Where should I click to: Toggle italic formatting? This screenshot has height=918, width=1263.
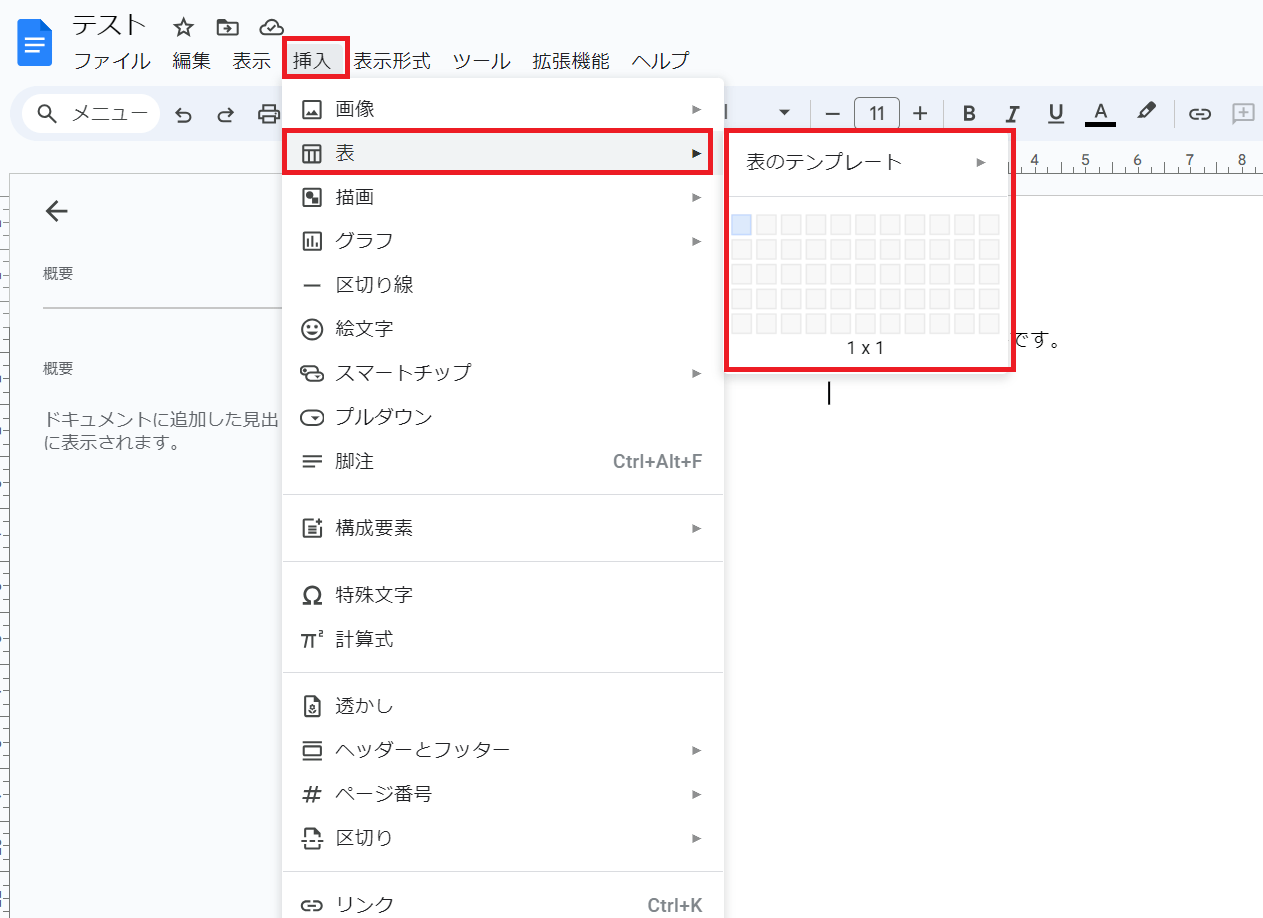pos(1012,113)
